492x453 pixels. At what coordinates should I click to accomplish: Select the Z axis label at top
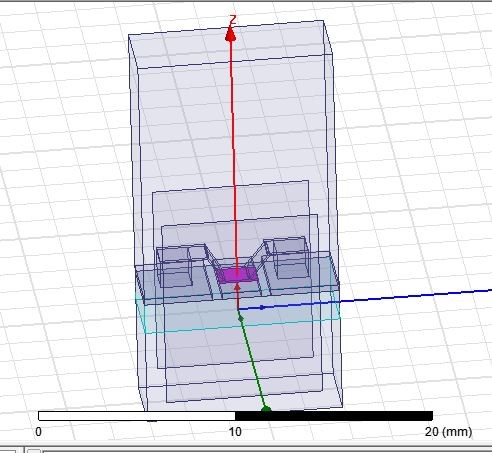pos(232,20)
